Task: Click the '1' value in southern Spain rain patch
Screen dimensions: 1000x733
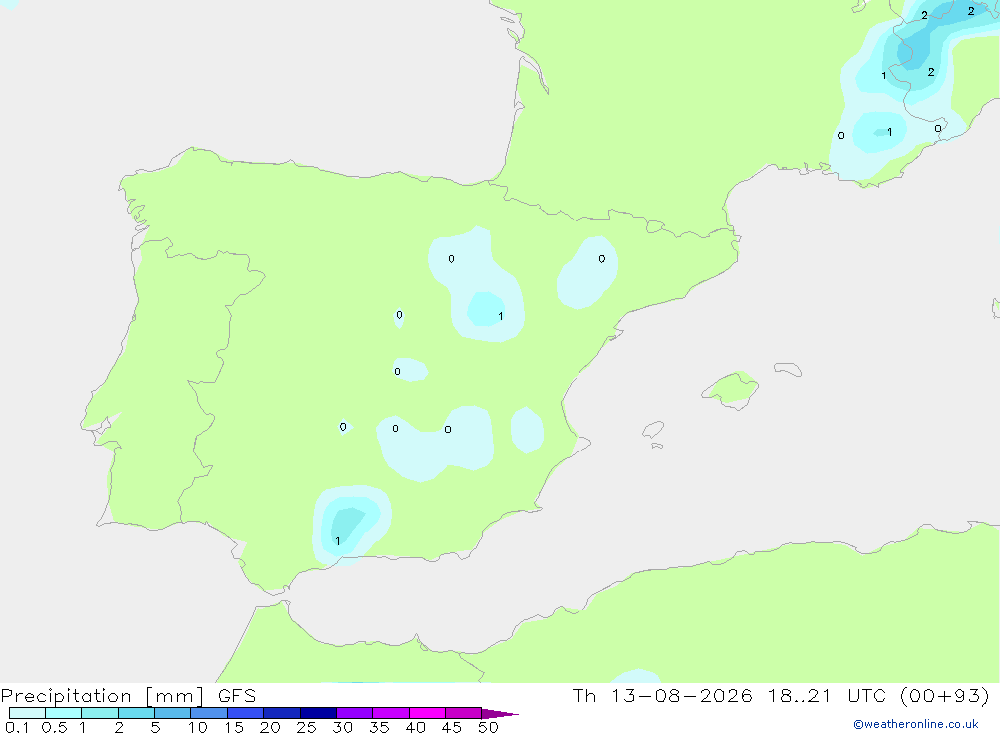Action: point(337,541)
